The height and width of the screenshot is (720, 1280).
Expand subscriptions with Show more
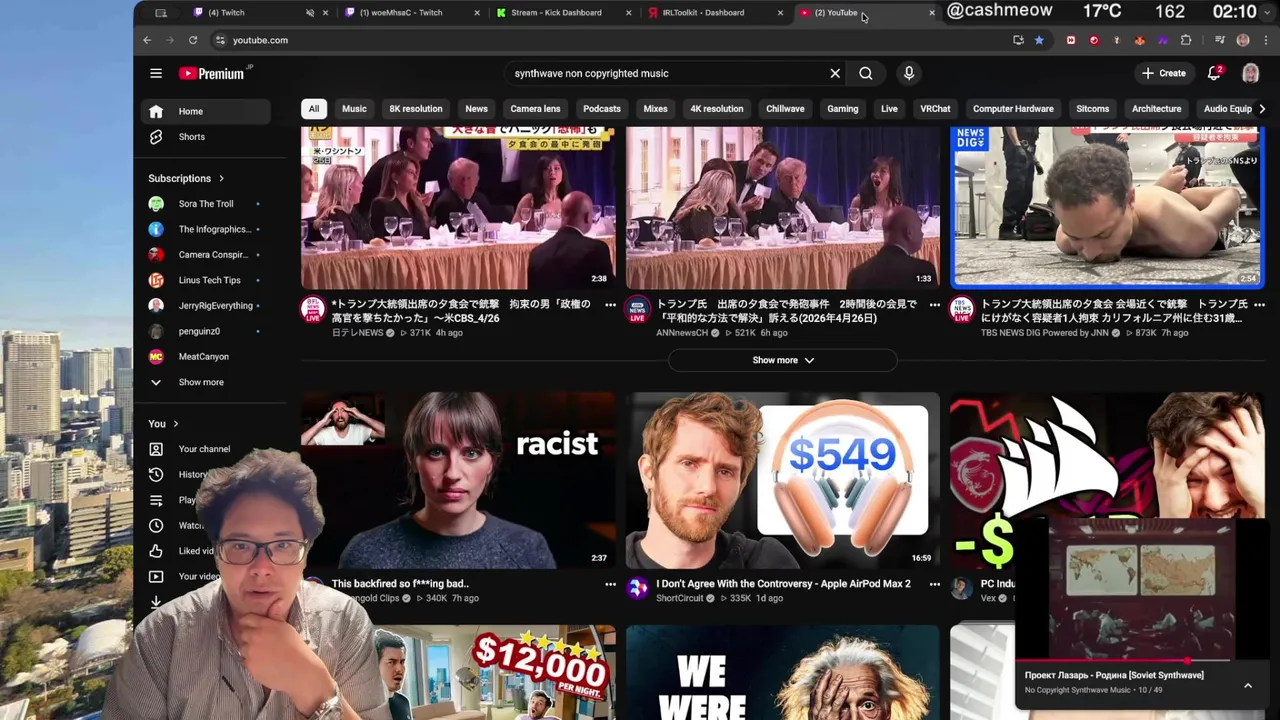204,382
